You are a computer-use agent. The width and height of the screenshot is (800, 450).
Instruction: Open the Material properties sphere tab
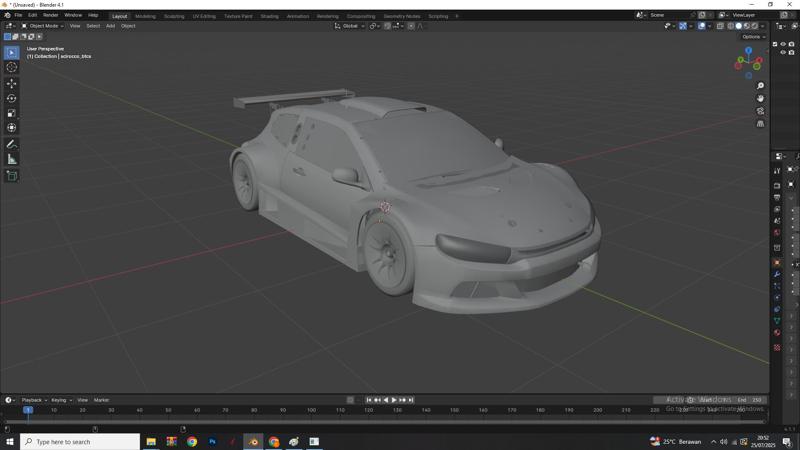pyautogui.click(x=777, y=333)
